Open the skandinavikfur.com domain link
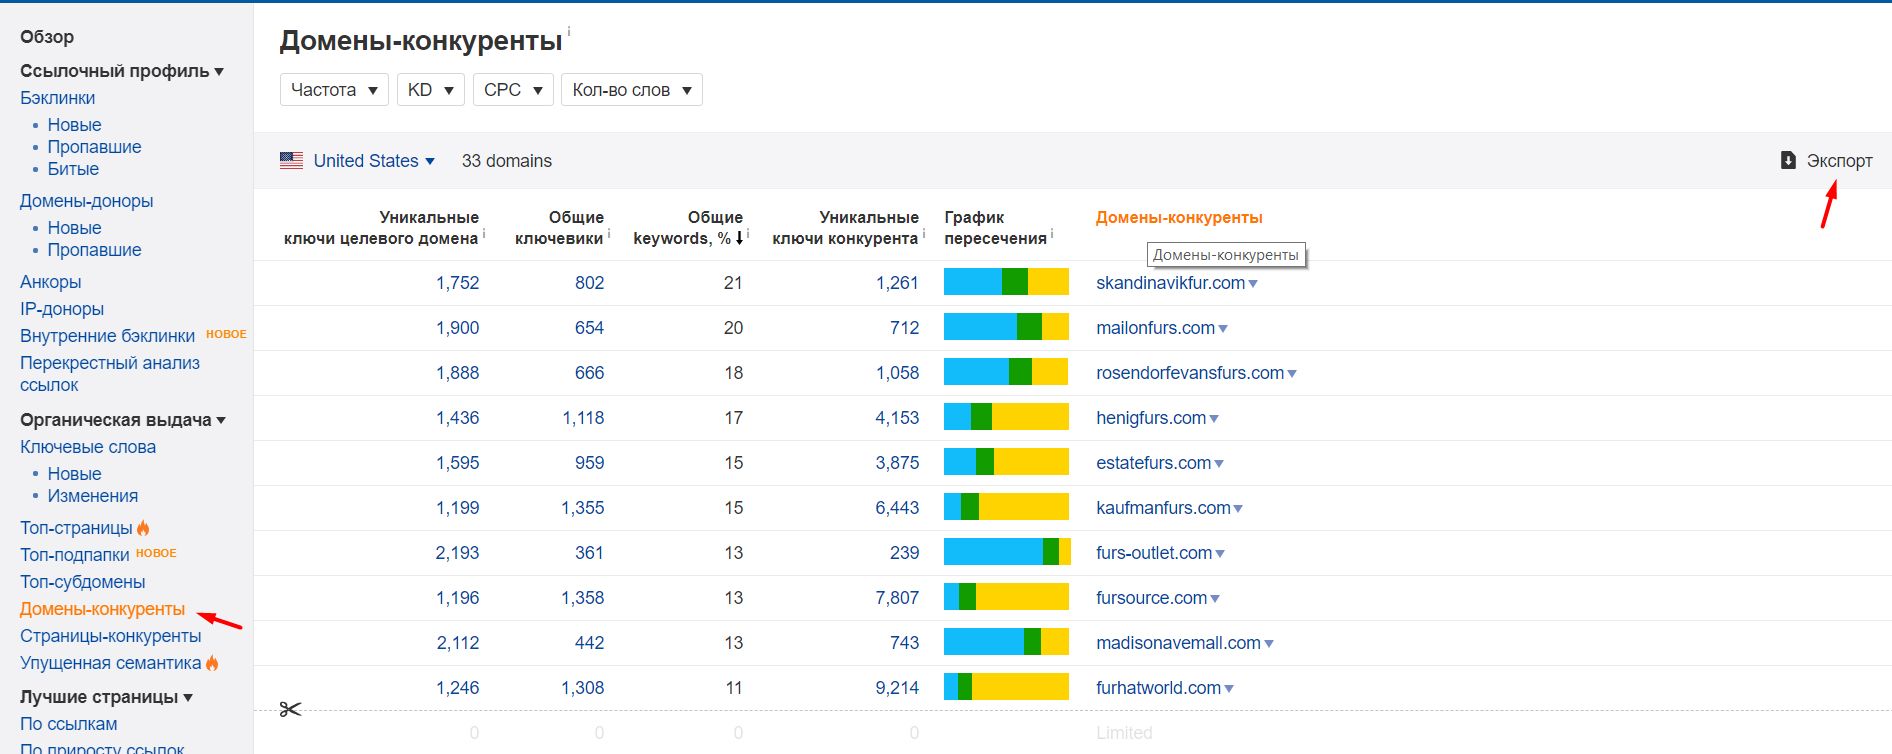The height and width of the screenshot is (754, 1892). tap(1170, 283)
